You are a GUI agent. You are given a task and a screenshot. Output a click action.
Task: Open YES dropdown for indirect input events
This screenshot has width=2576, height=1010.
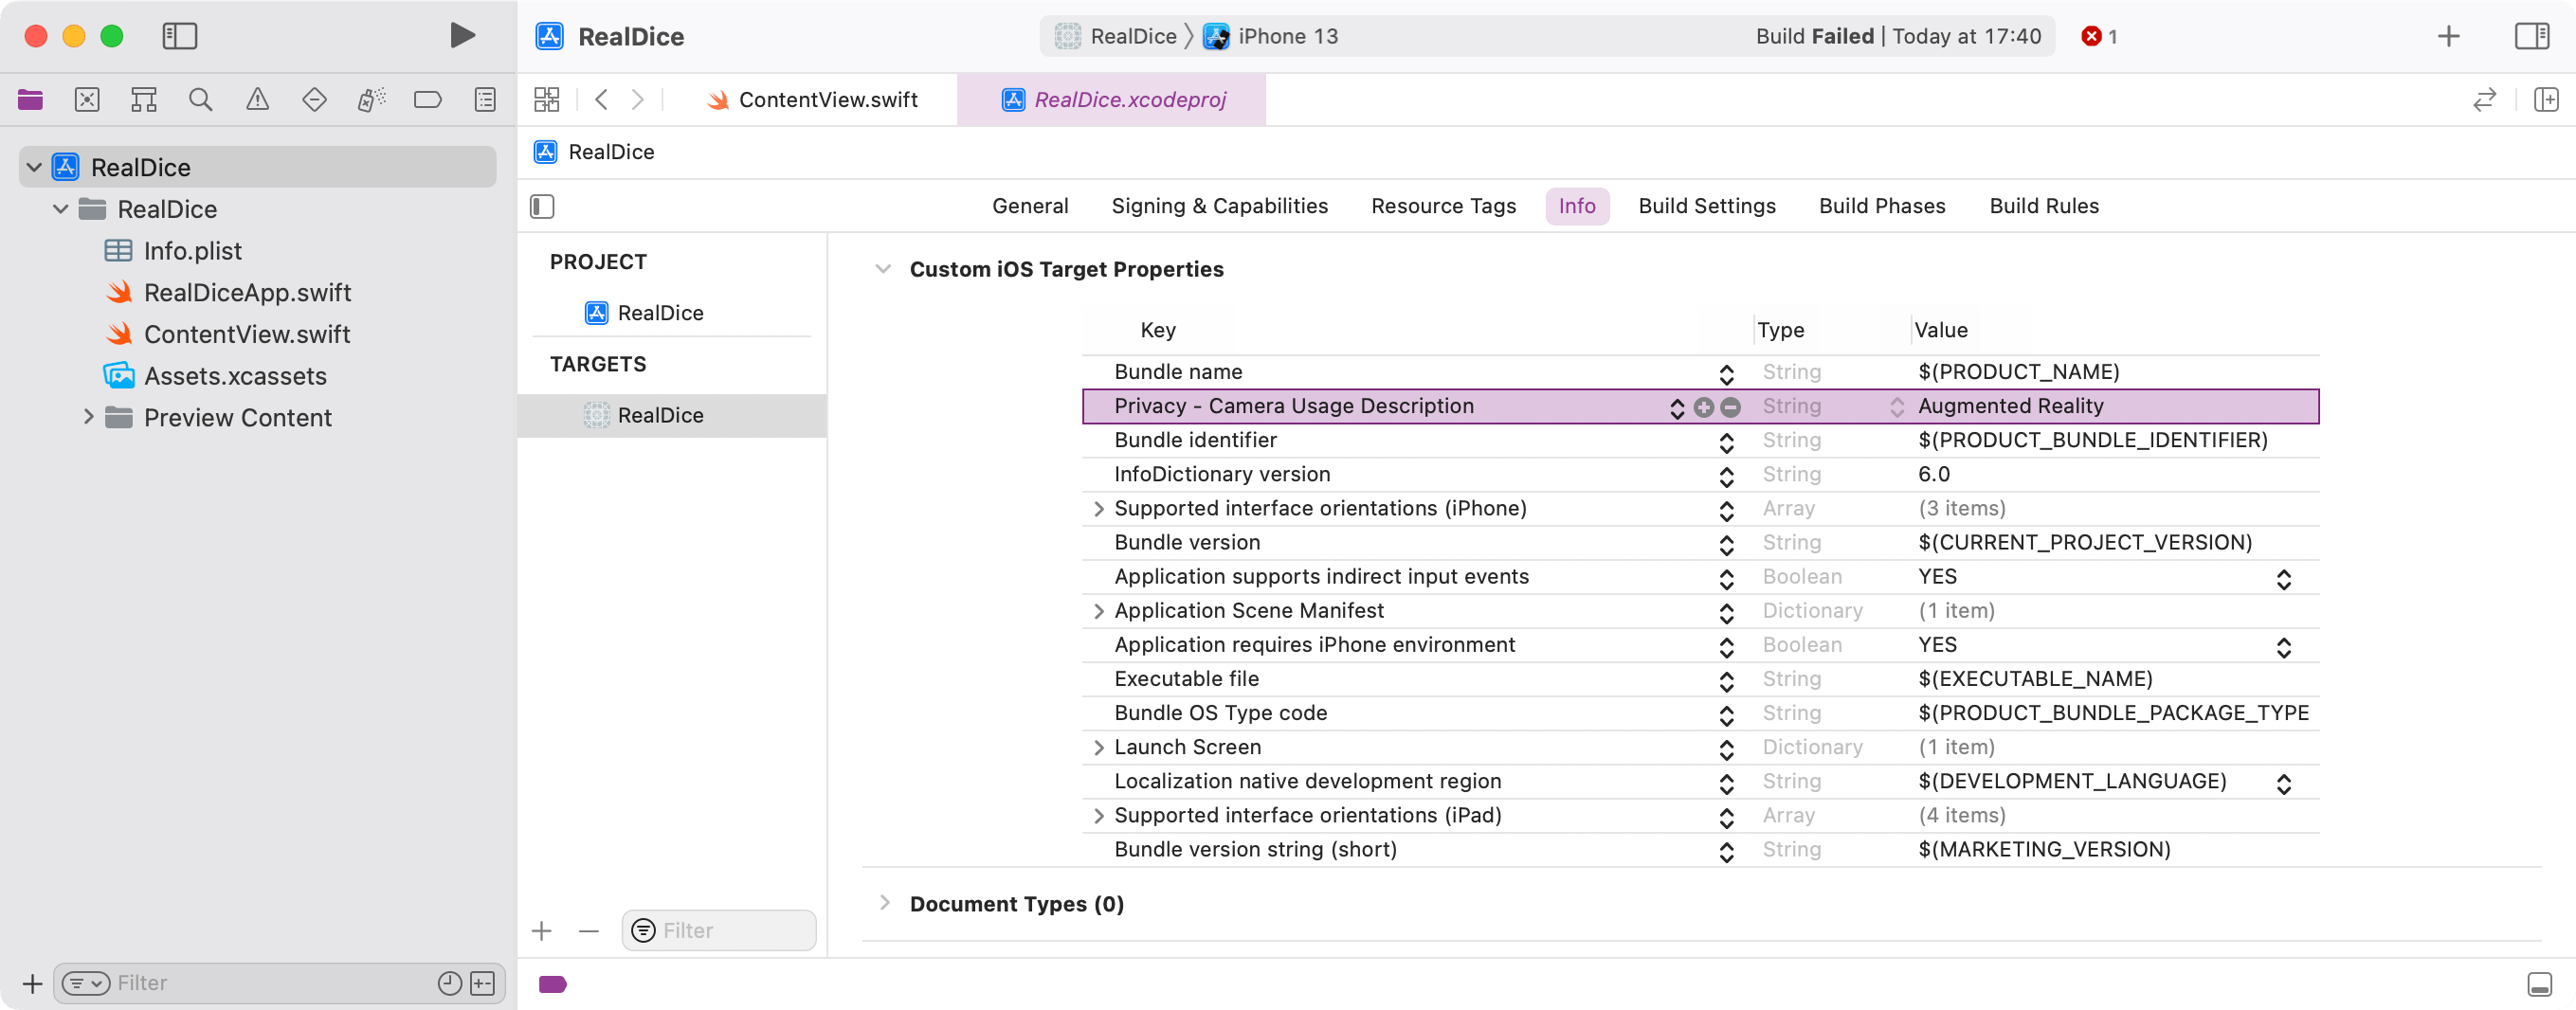pyautogui.click(x=2283, y=578)
